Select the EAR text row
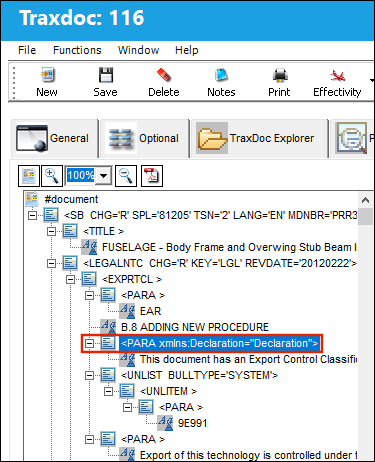 pyautogui.click(x=150, y=311)
